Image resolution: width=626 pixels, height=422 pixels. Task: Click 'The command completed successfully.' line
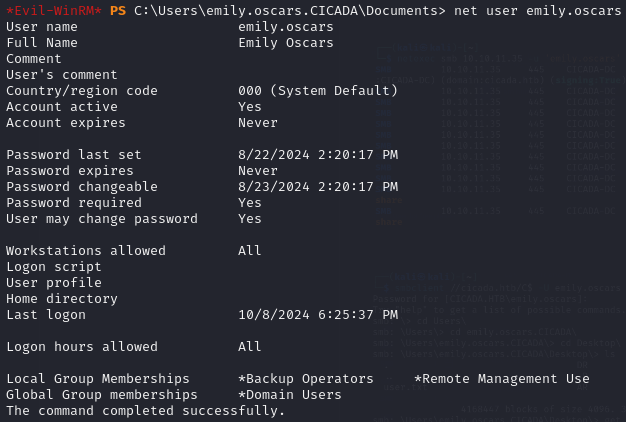[146, 411]
